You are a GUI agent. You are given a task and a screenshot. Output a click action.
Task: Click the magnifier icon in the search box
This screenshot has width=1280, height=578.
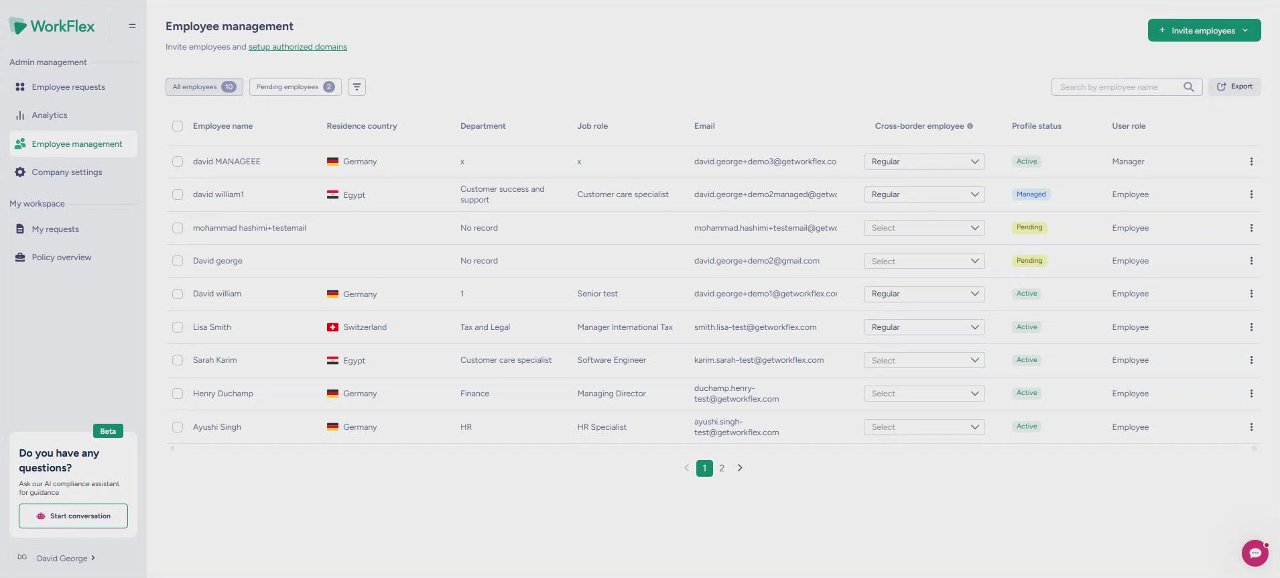[x=1189, y=87]
